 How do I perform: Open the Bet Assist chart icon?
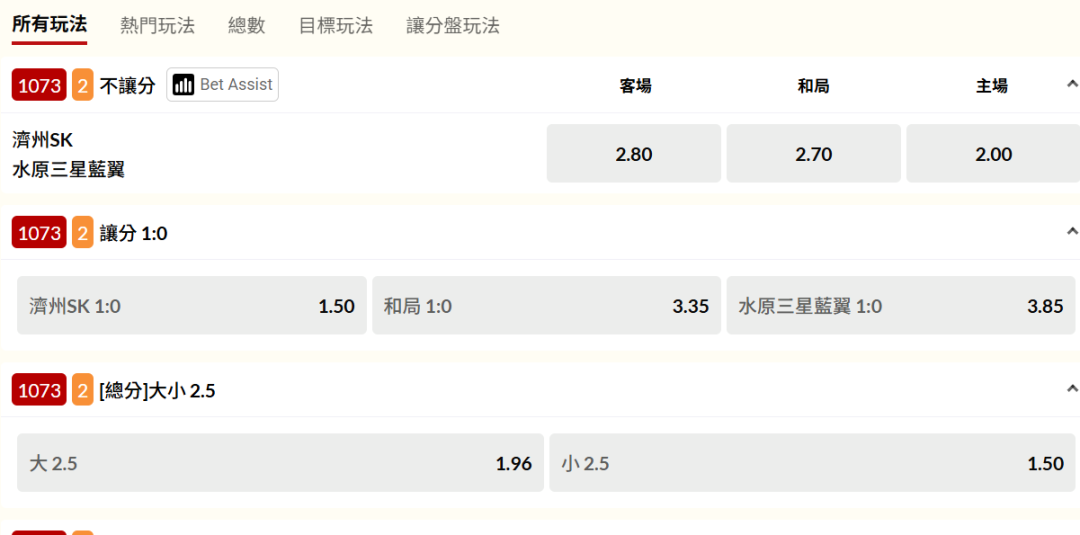click(x=183, y=85)
